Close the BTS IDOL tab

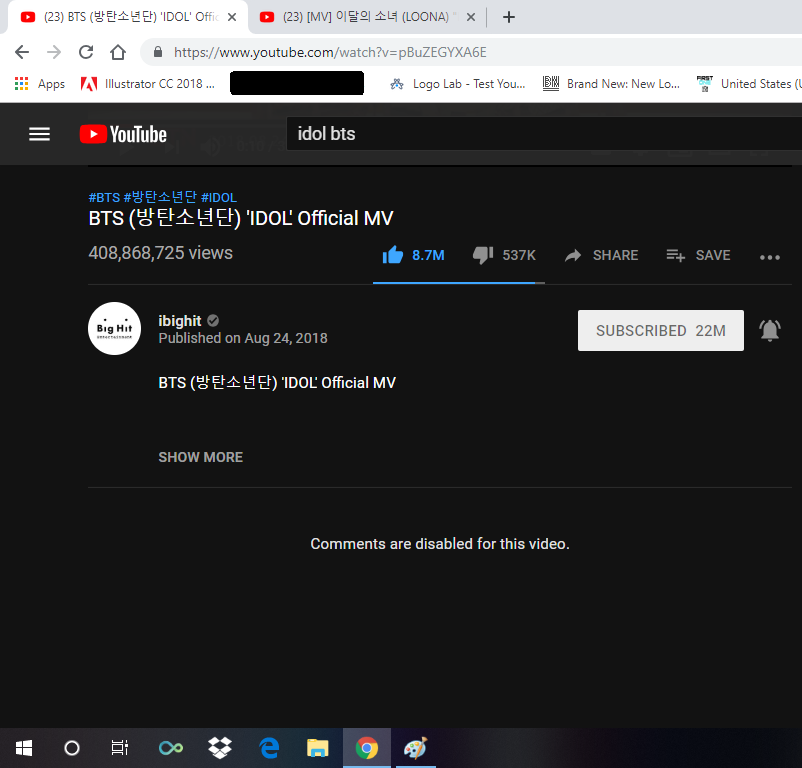tap(232, 17)
